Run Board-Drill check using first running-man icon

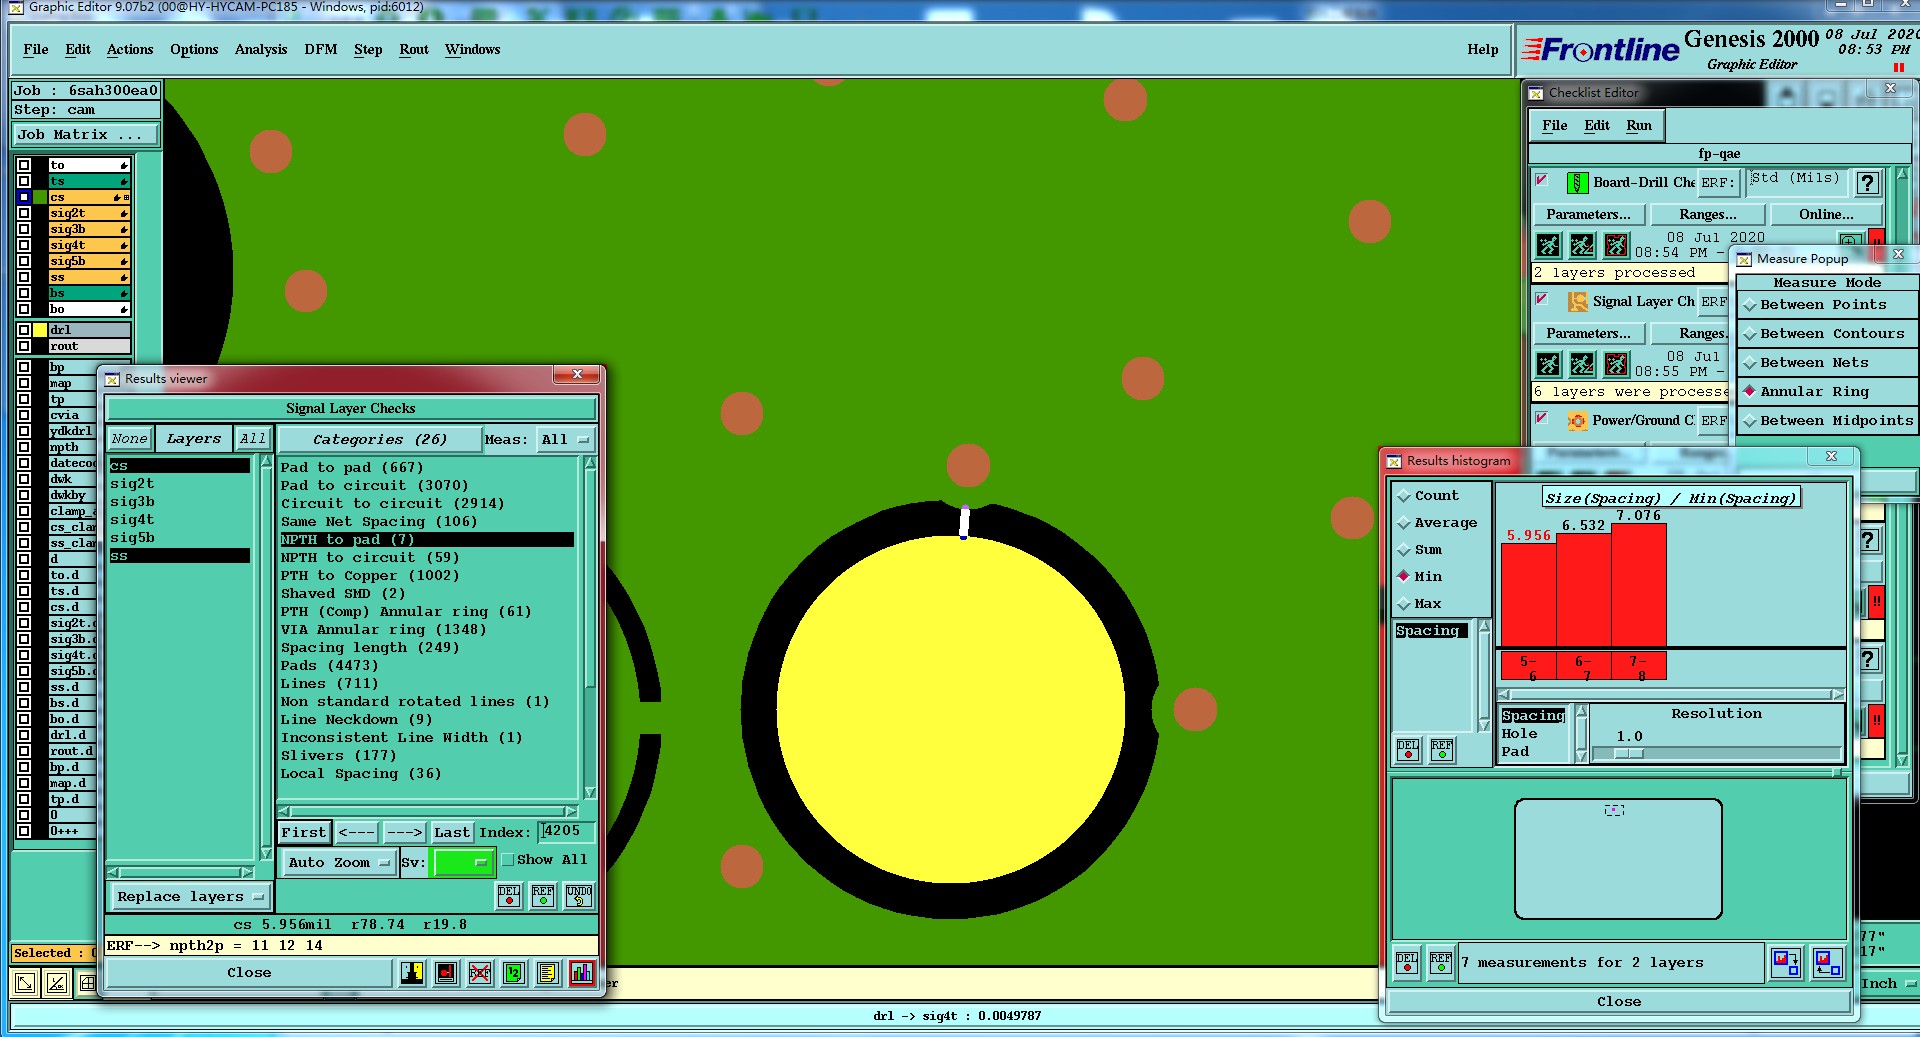point(1548,245)
